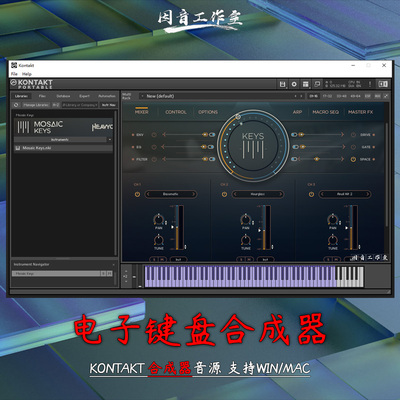Image resolution: width=400 pixels, height=400 pixels.
Task: Click the save instrument disk icon
Action: coord(282,84)
